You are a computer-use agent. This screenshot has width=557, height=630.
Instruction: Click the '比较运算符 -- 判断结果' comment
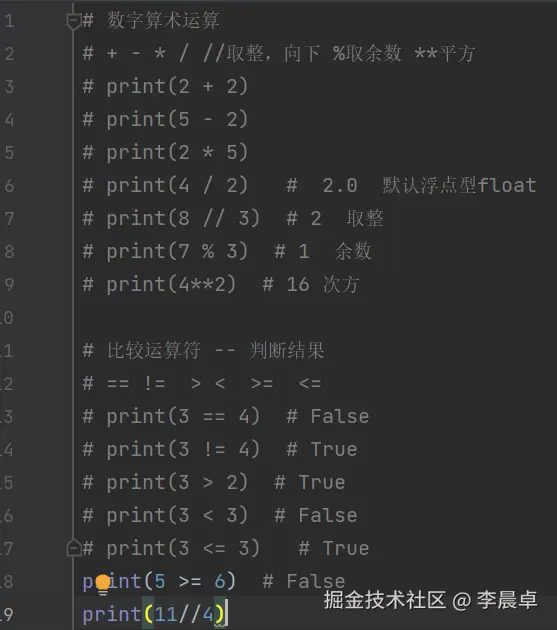pos(203,350)
